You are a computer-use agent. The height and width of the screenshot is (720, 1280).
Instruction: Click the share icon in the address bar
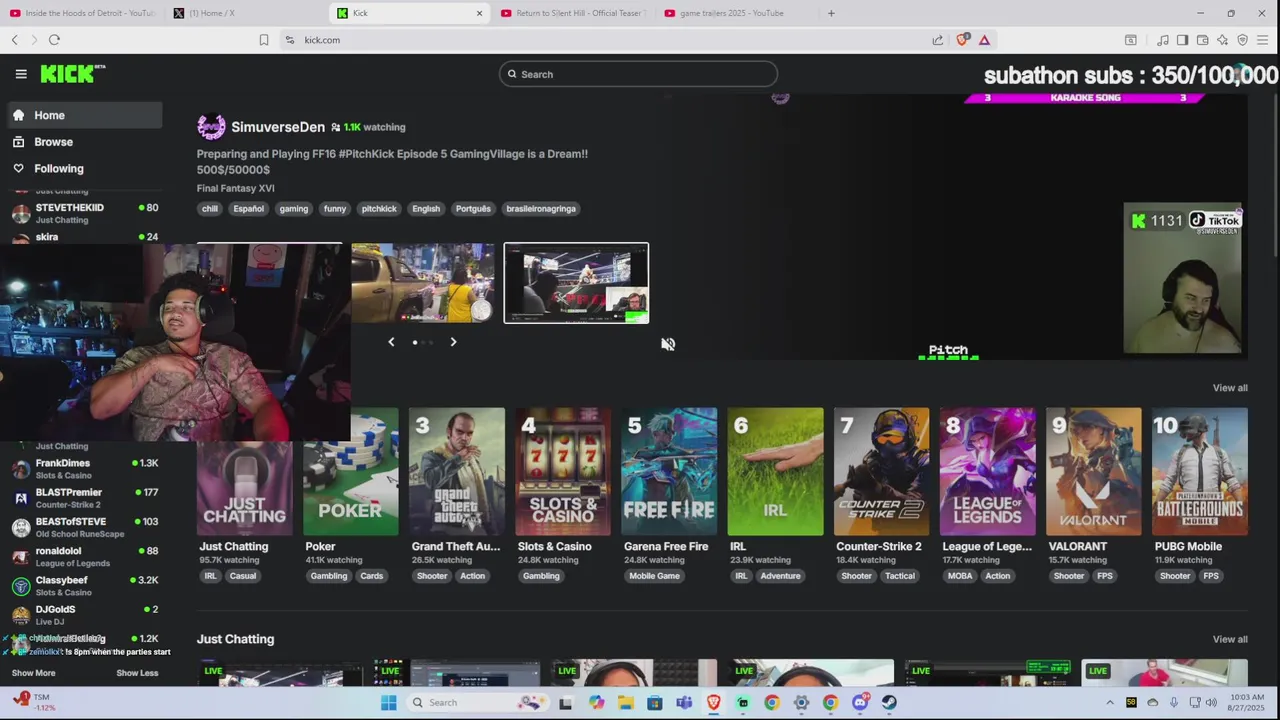pyautogui.click(x=938, y=40)
